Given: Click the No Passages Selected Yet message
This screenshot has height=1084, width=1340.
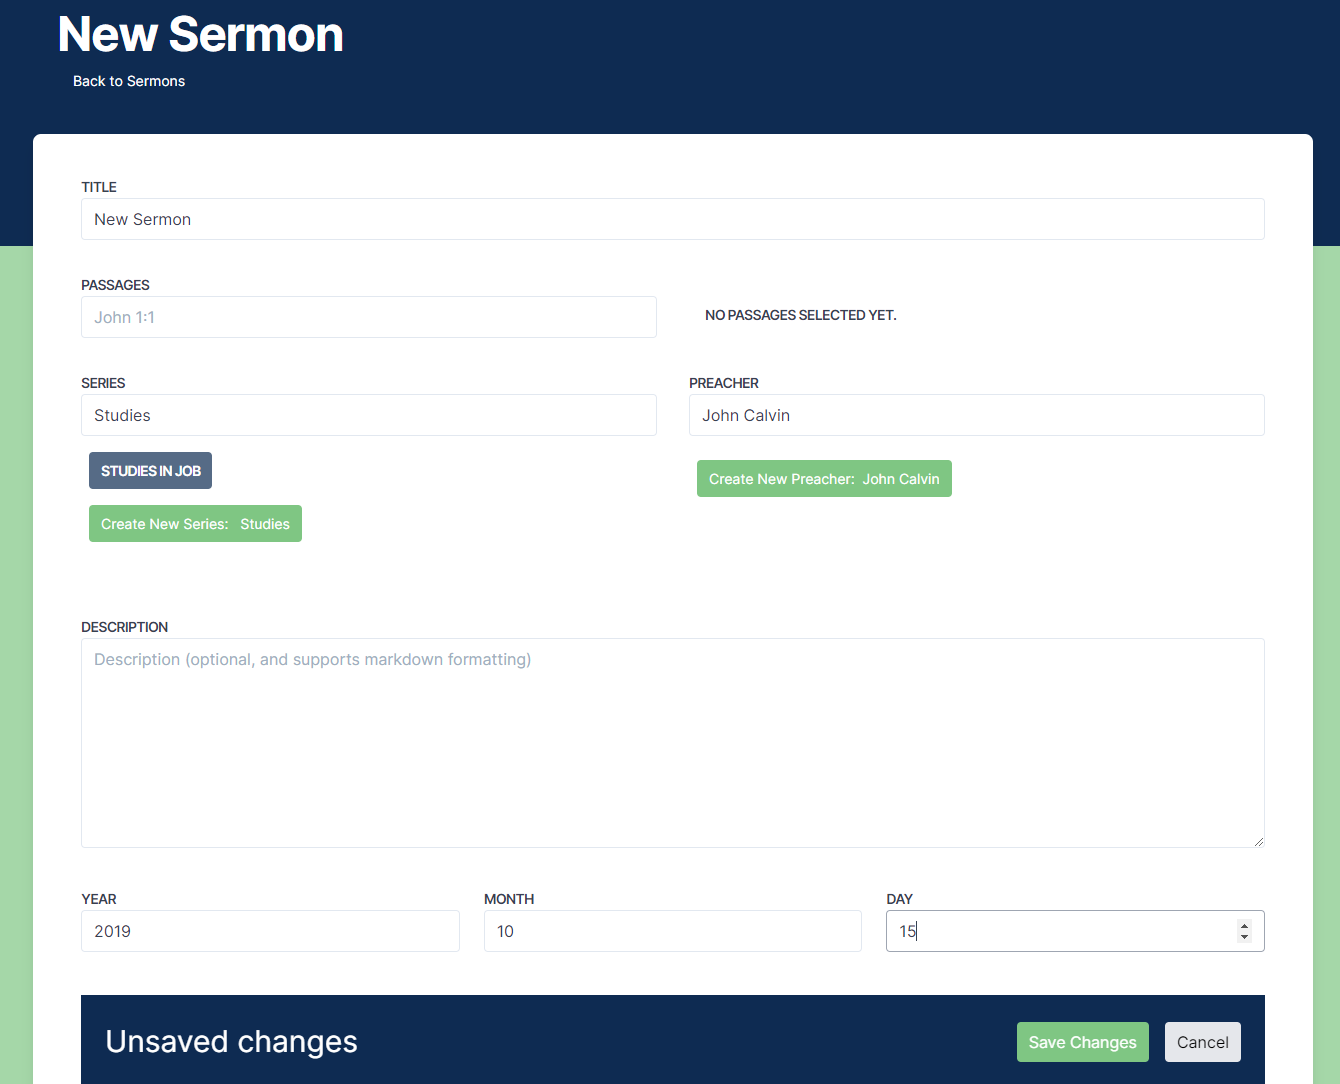Looking at the screenshot, I should pyautogui.click(x=800, y=315).
